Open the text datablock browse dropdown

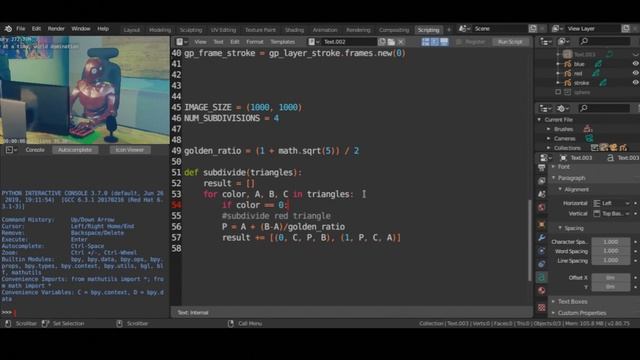point(314,42)
